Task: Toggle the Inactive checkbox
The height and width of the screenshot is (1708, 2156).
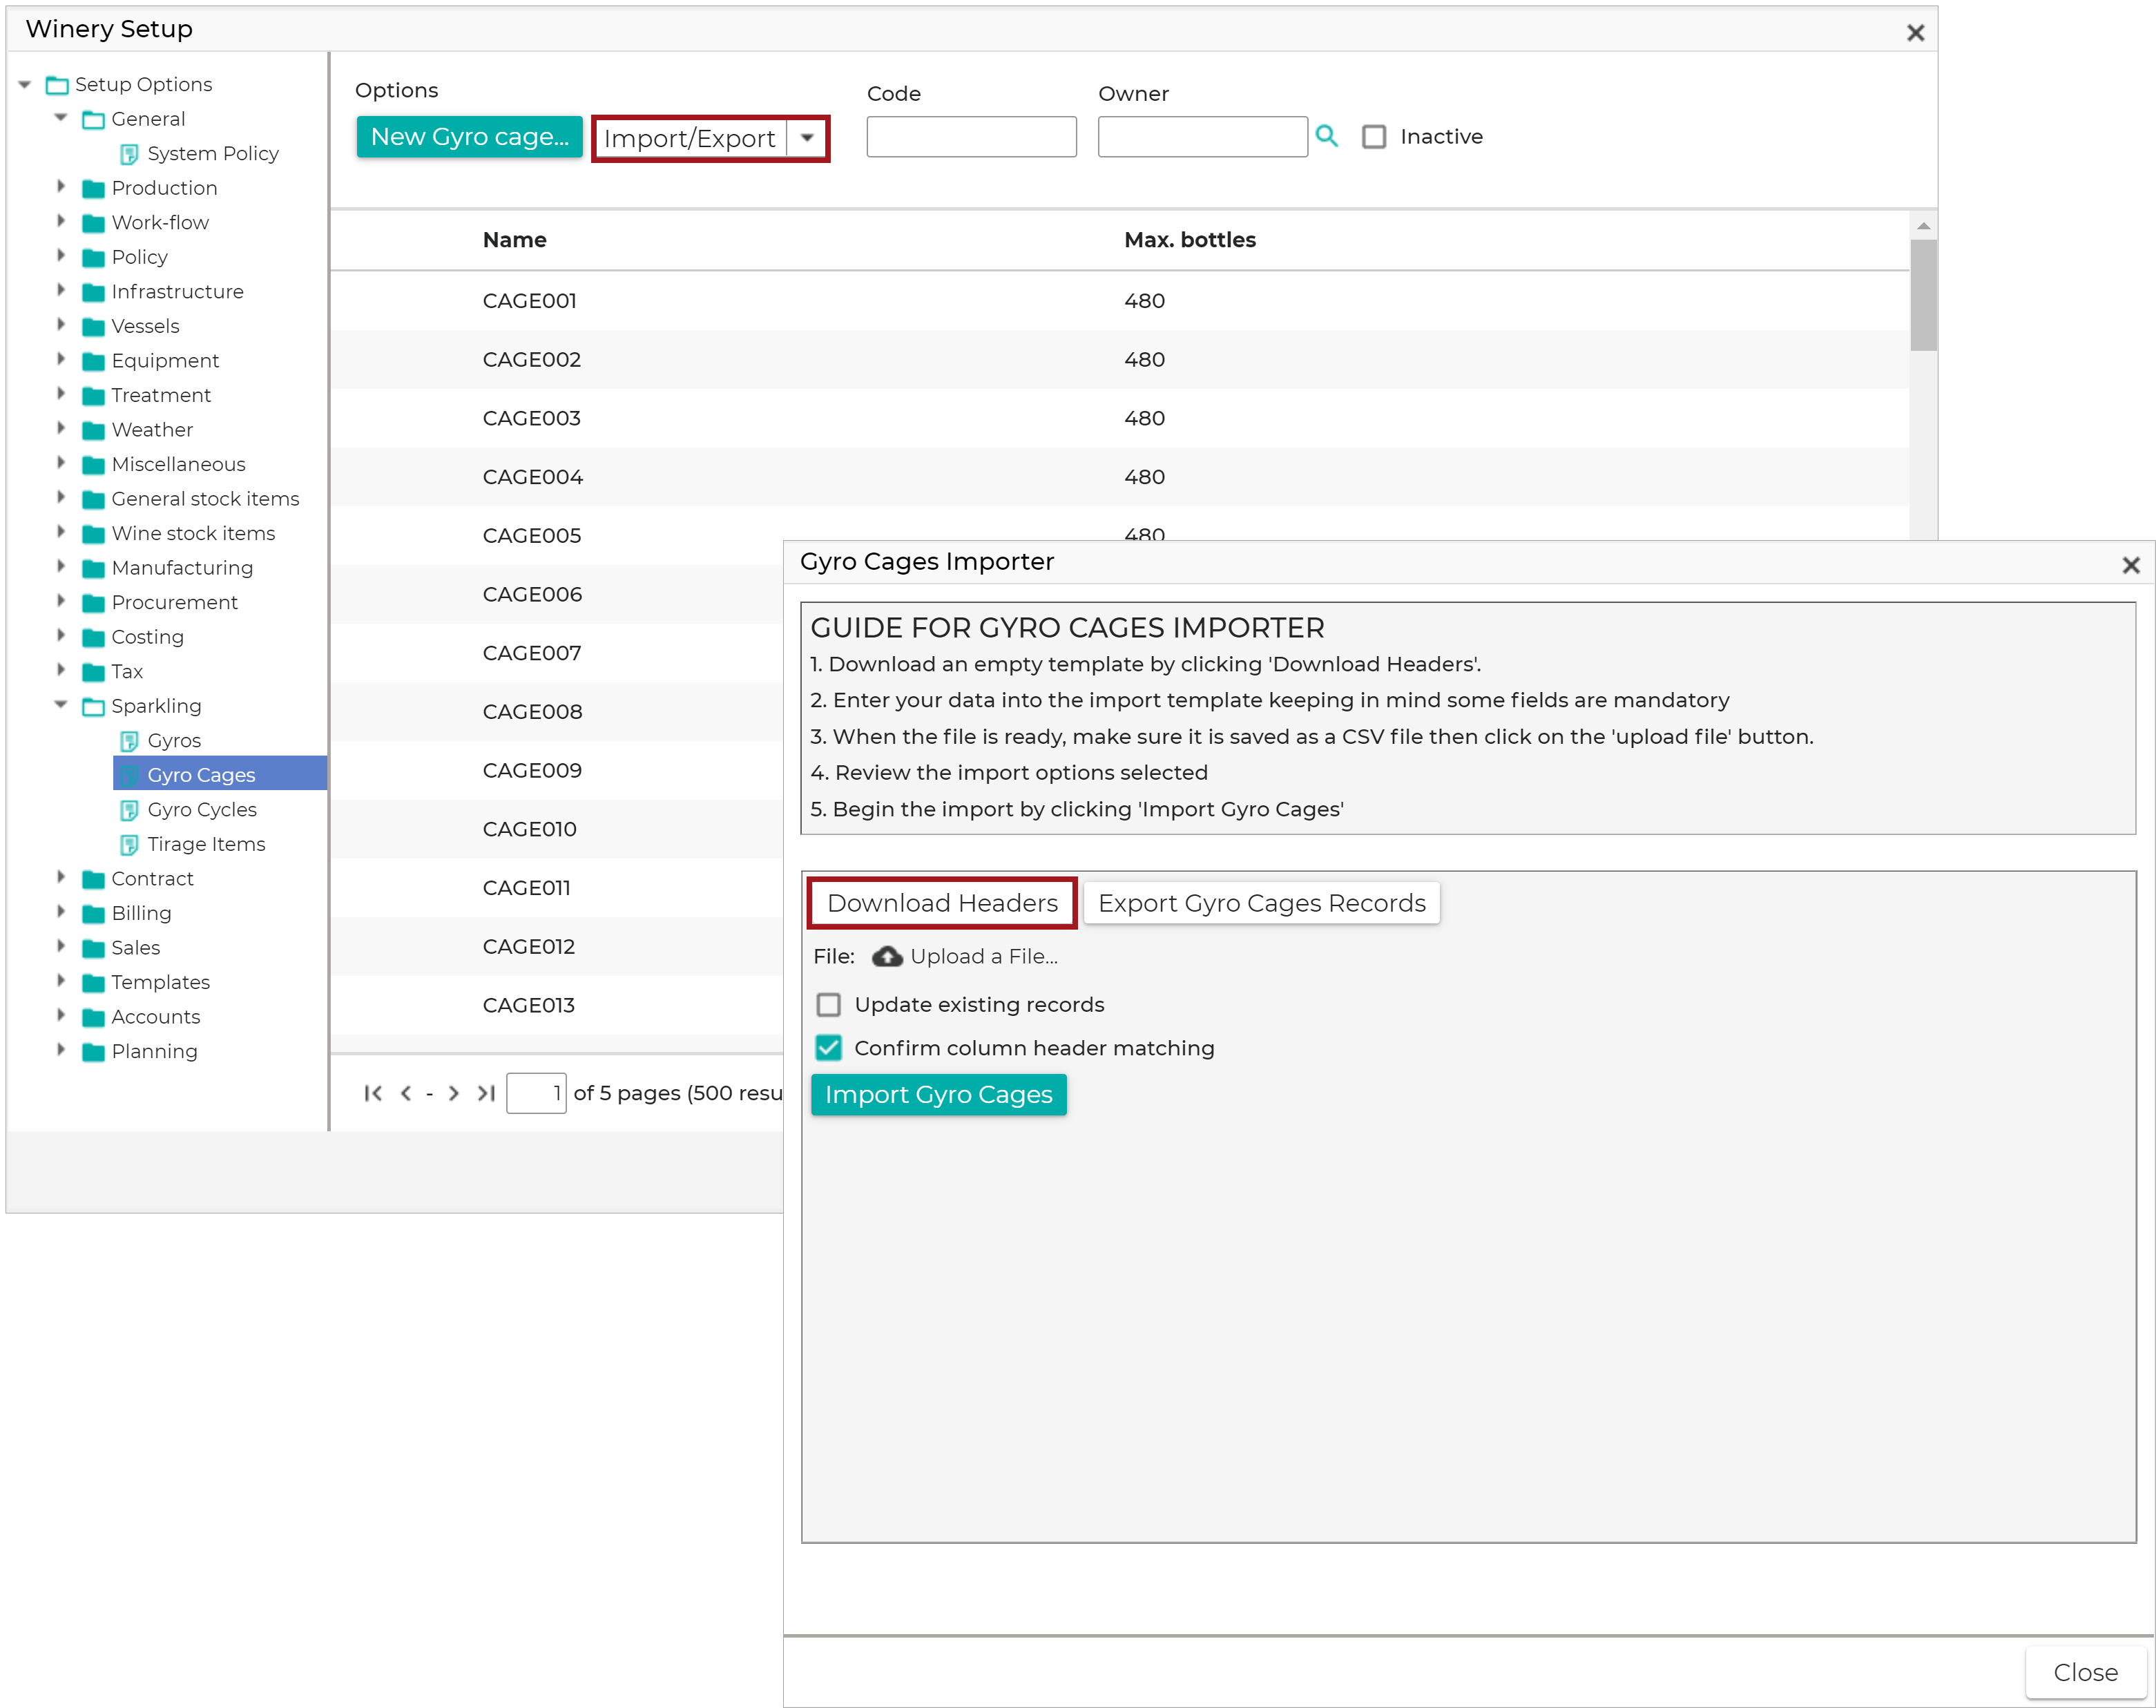Action: click(x=1374, y=137)
